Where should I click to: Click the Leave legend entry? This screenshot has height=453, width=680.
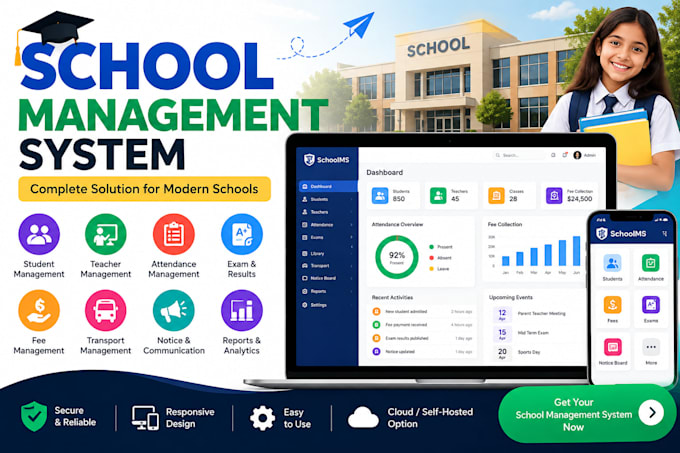pyautogui.click(x=439, y=269)
